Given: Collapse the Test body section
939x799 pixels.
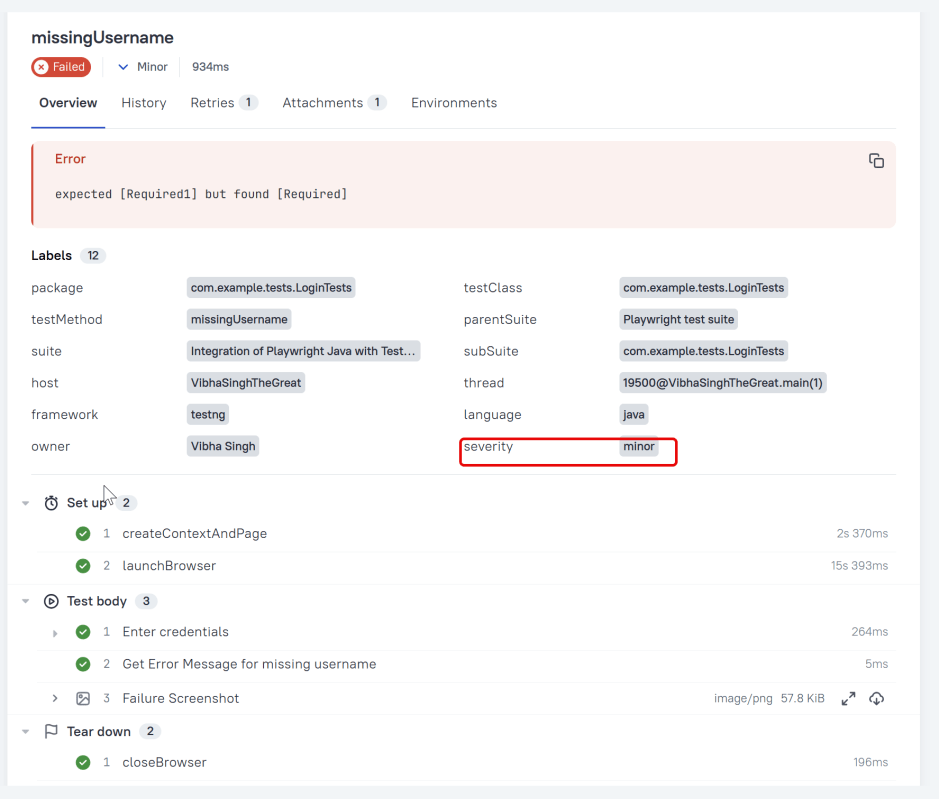Looking at the screenshot, I should (x=26, y=601).
